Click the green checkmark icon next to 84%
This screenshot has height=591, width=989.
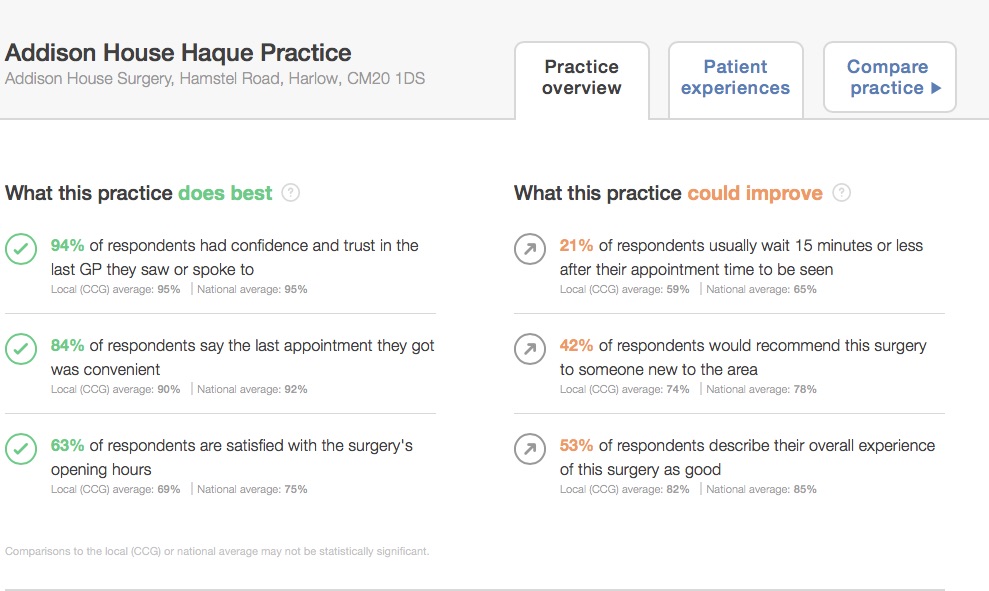coord(21,350)
